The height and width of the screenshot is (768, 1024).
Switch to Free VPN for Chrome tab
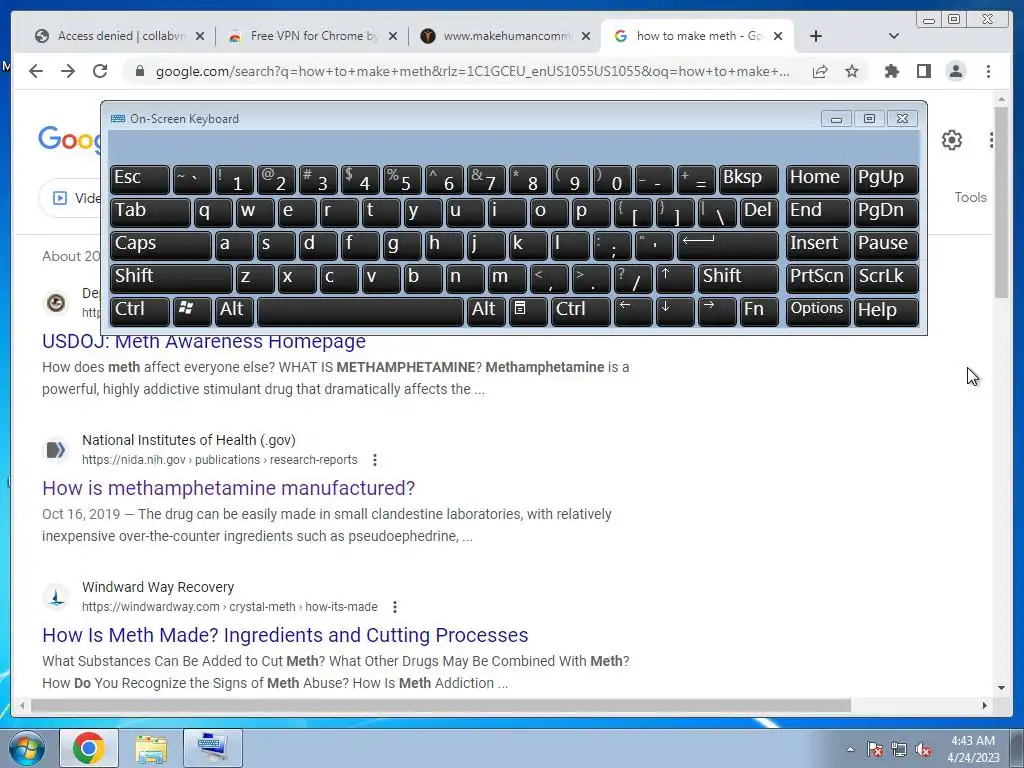pos(313,36)
